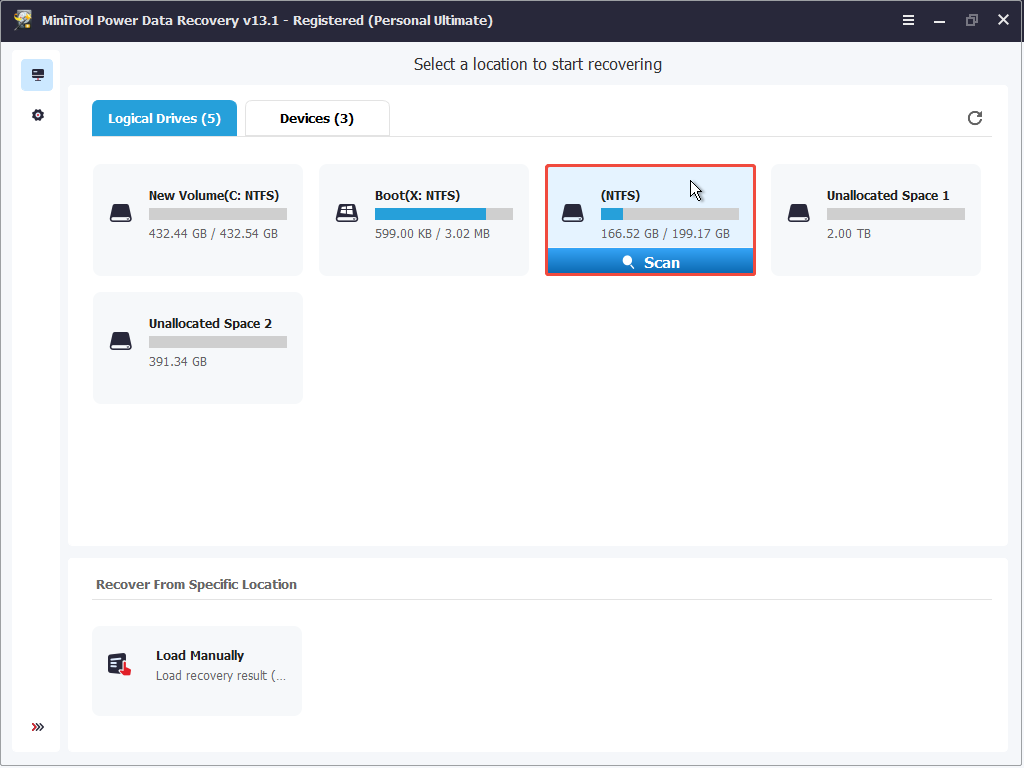Click usage bar of New Volume C drive
This screenshot has height=768, width=1024.
217,214
